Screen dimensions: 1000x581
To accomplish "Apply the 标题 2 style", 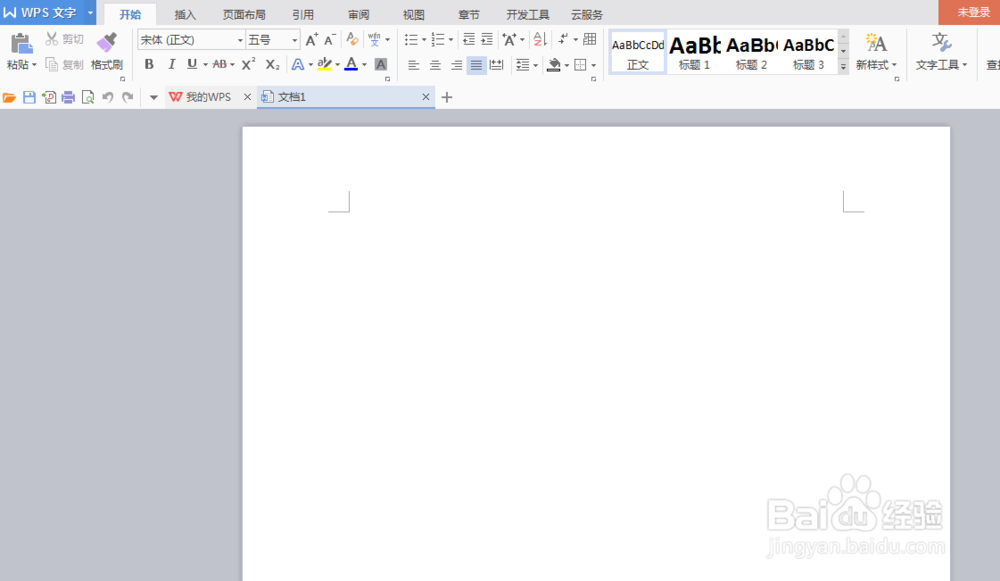I will coord(751,52).
